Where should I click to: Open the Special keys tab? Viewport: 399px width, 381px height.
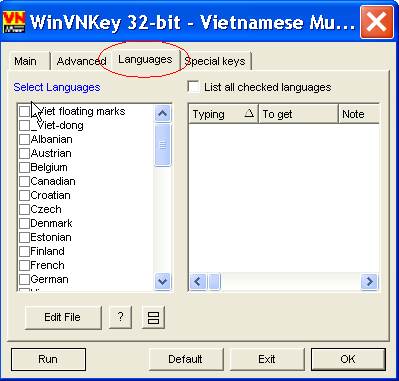tap(215, 61)
